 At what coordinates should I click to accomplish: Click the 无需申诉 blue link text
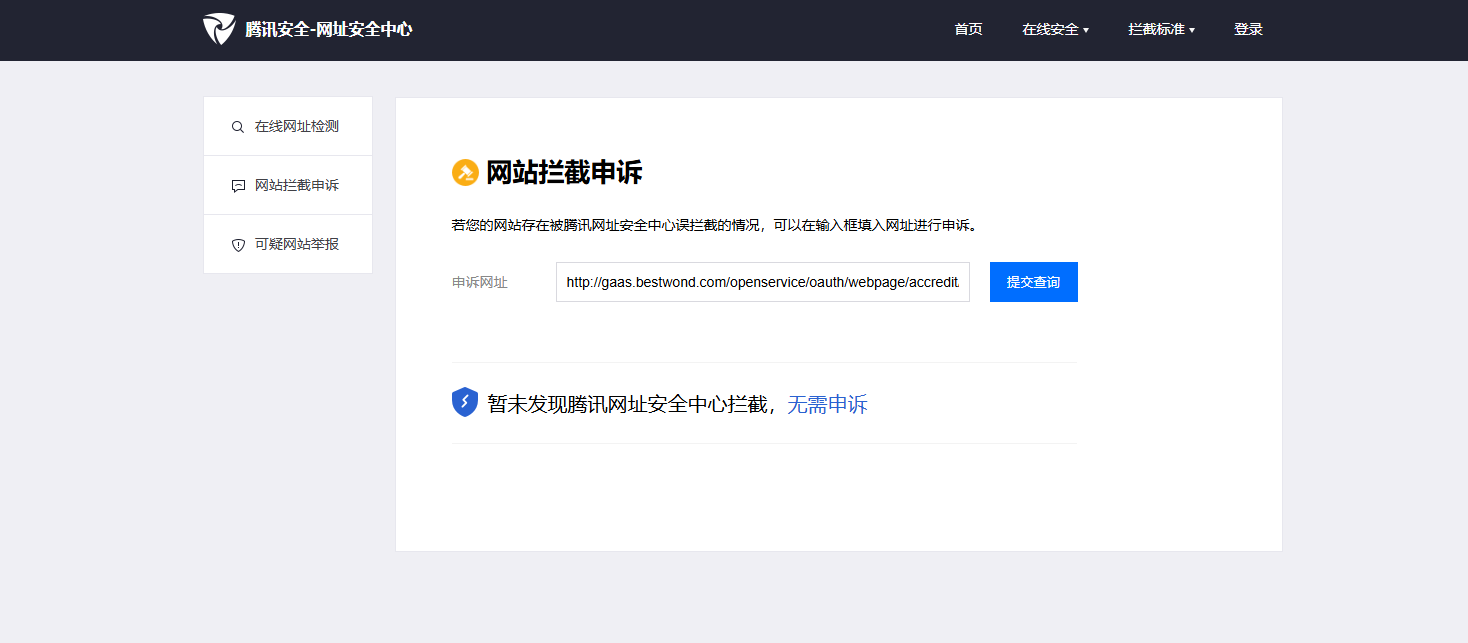[x=827, y=404]
